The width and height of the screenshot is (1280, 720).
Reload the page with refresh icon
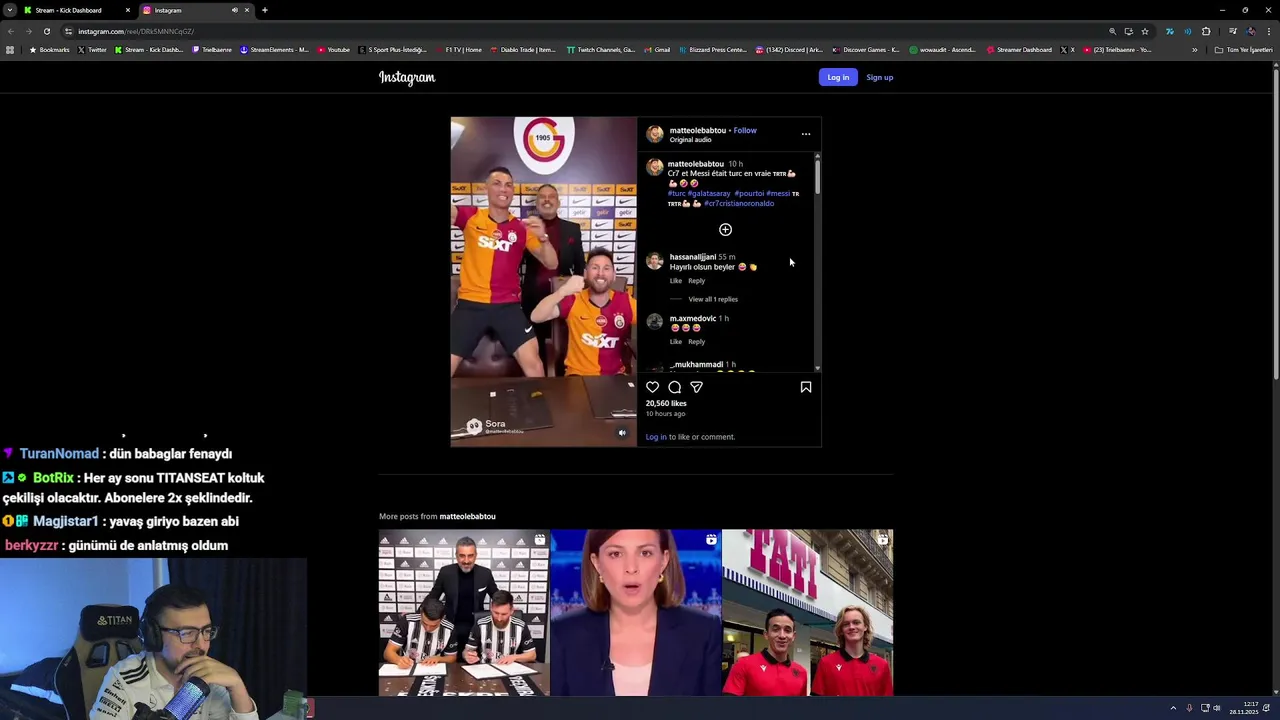(47, 31)
